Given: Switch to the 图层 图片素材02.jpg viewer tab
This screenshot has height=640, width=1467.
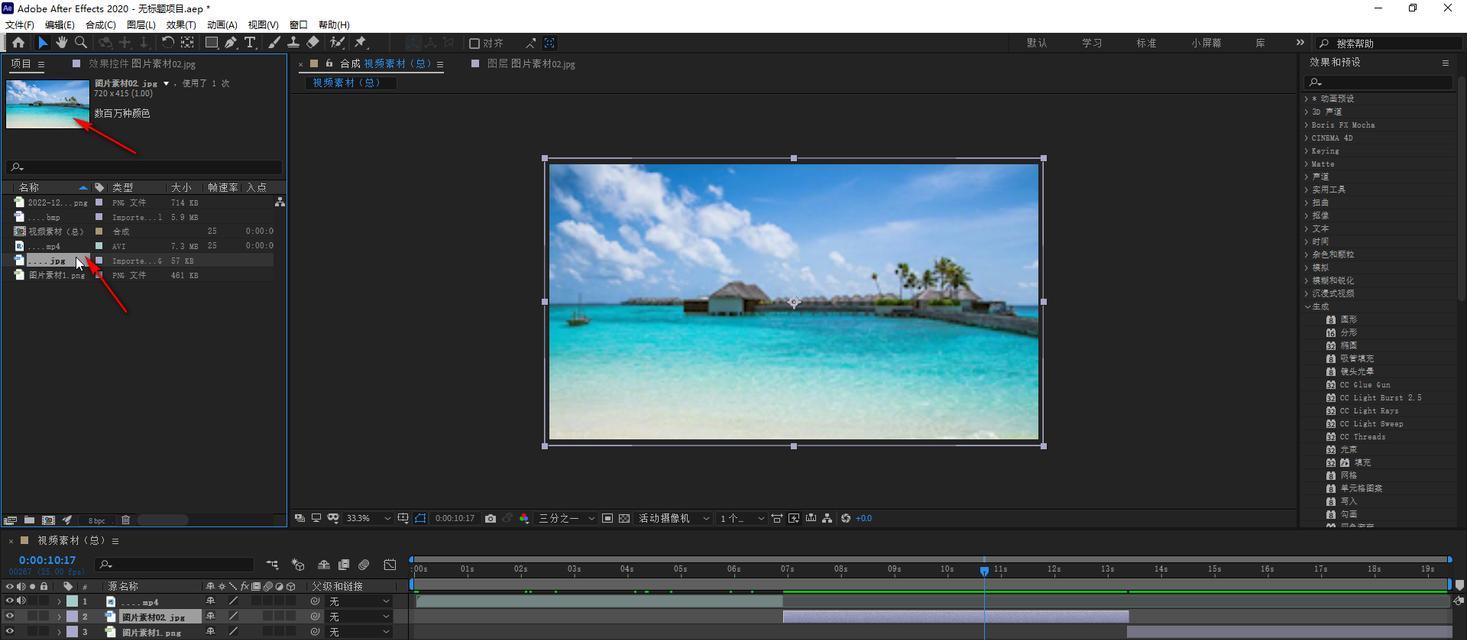Looking at the screenshot, I should coord(531,63).
